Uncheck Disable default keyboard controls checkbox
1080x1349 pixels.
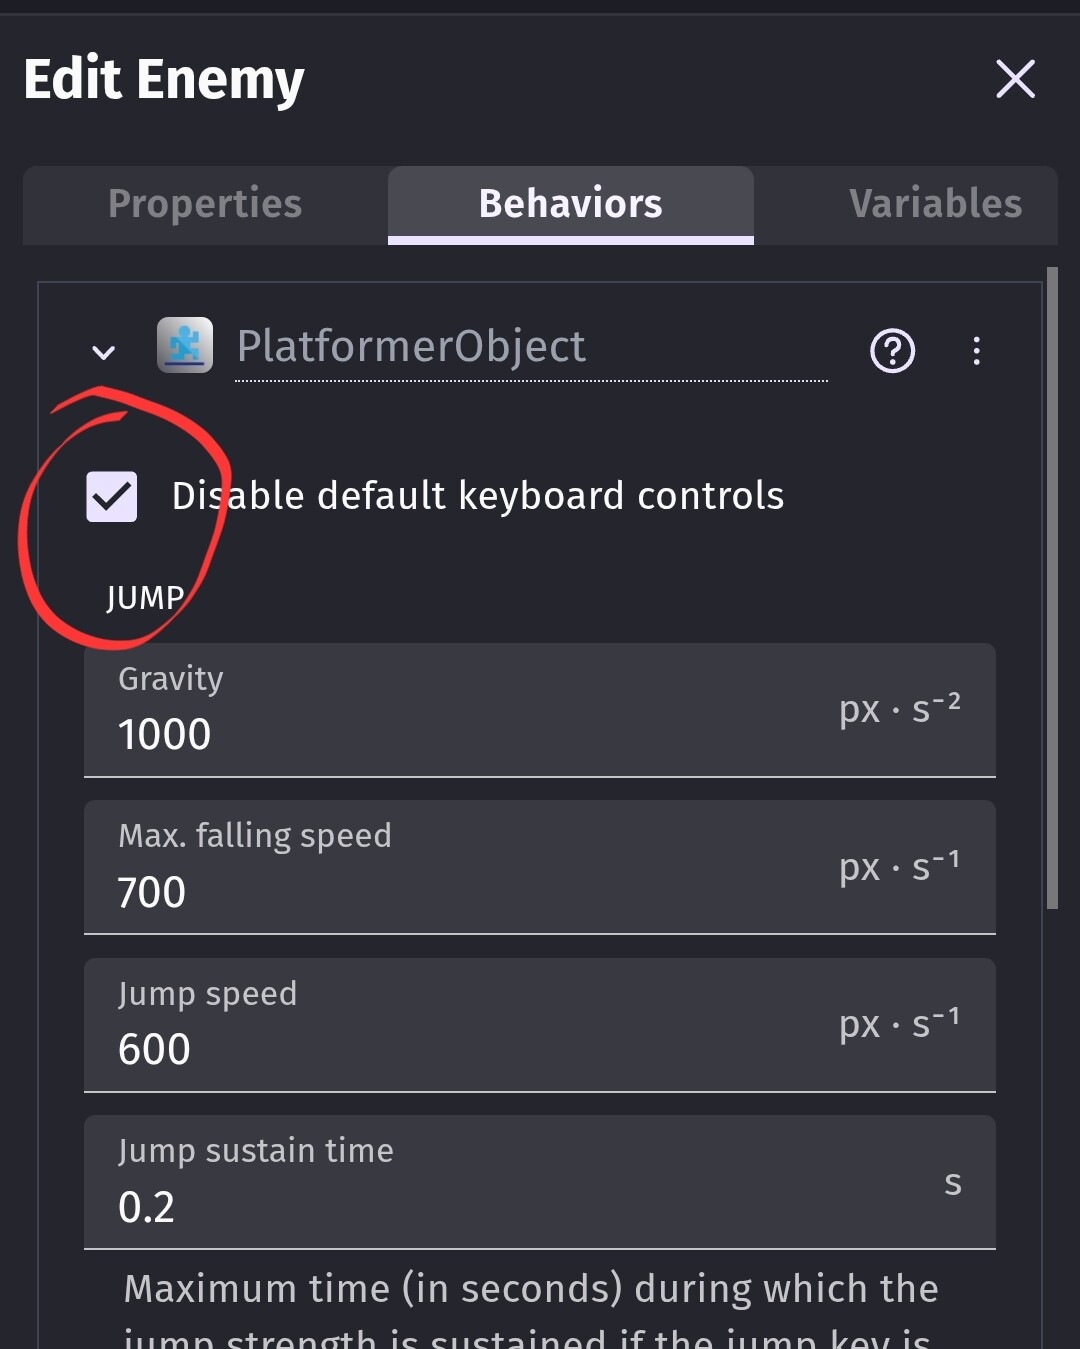112,497
